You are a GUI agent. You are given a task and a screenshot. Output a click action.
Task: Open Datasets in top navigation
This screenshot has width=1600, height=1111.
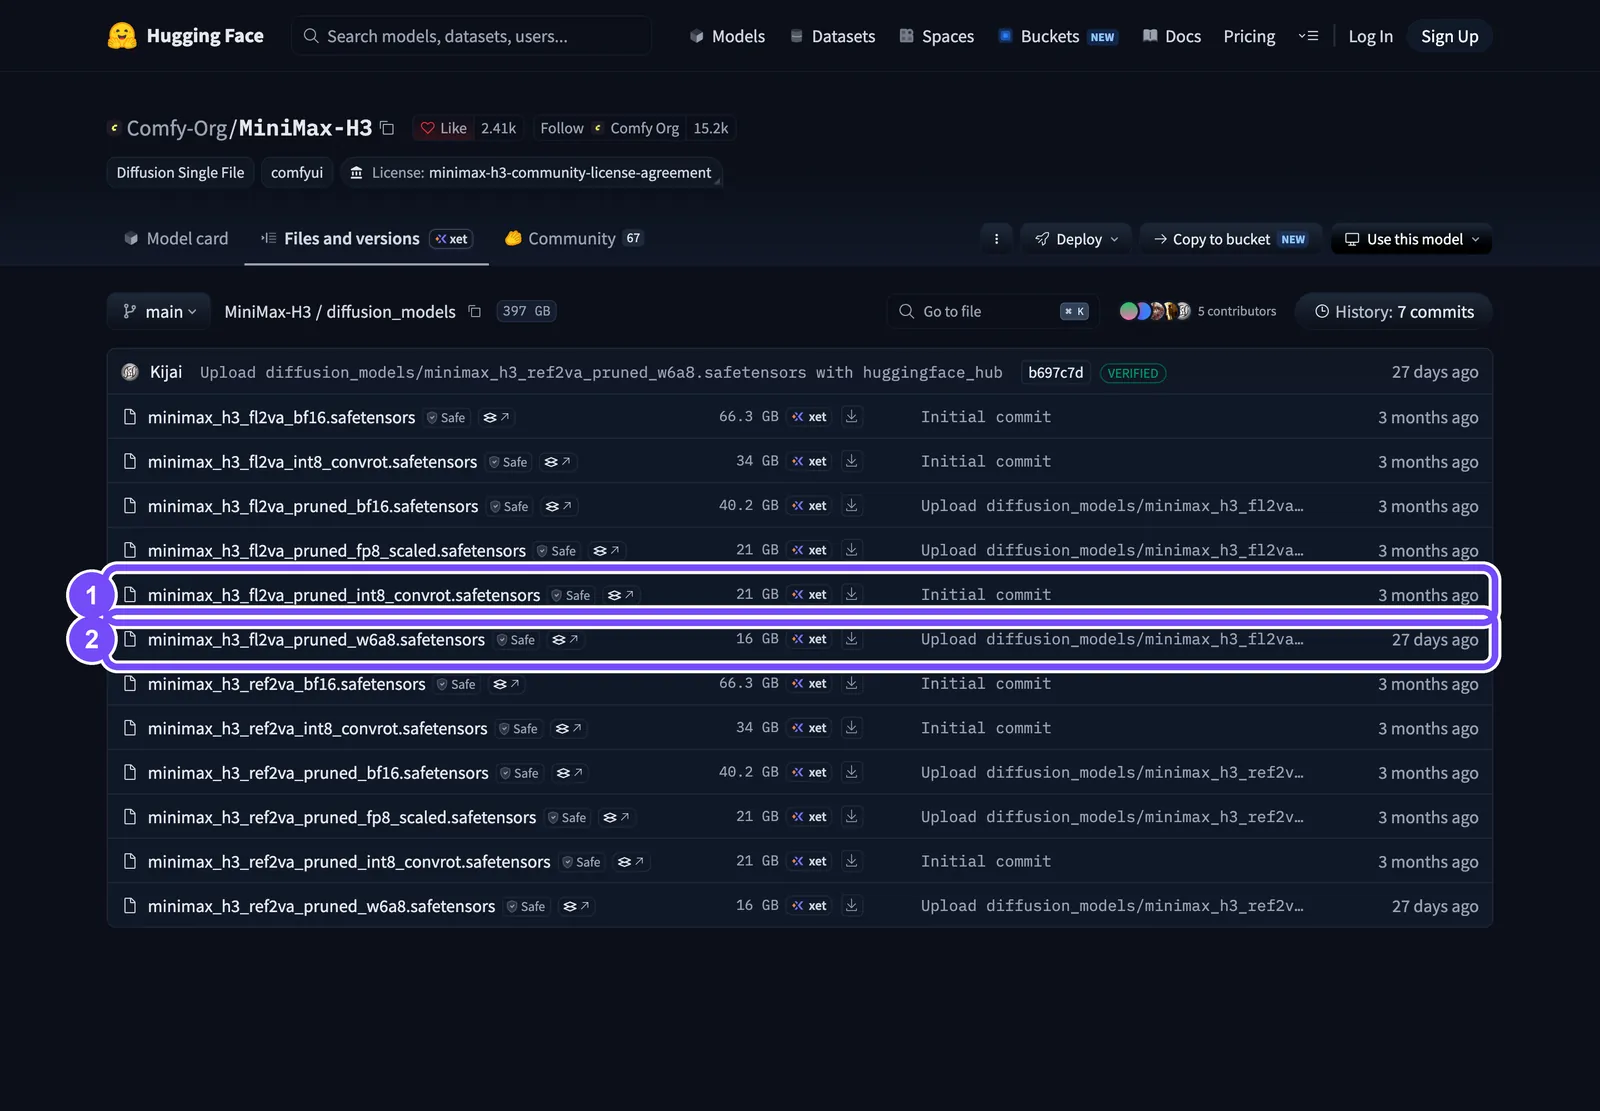pos(832,36)
